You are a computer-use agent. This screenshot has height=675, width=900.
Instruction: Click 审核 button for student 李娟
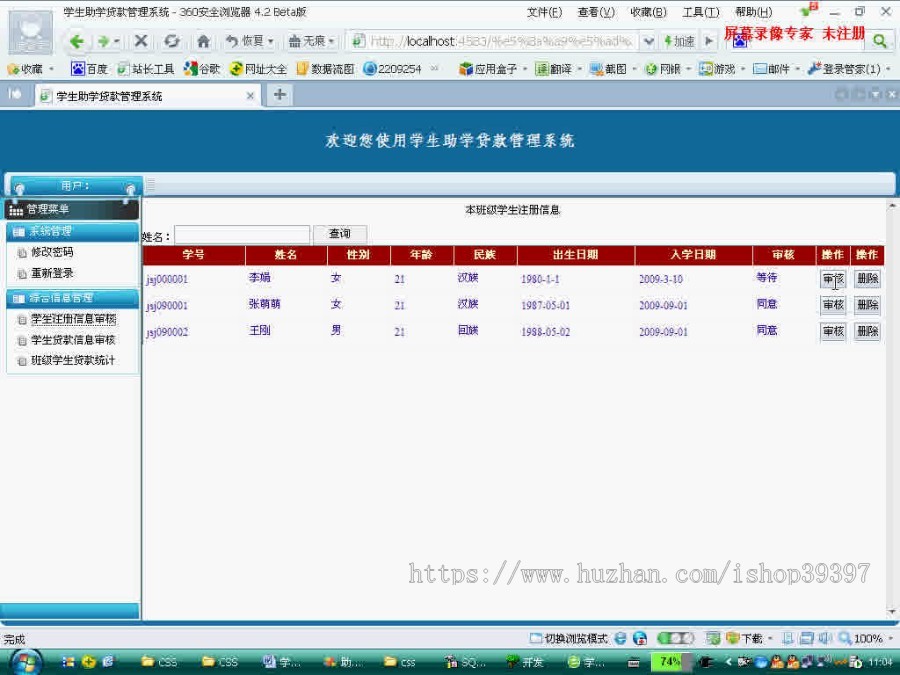click(x=833, y=279)
